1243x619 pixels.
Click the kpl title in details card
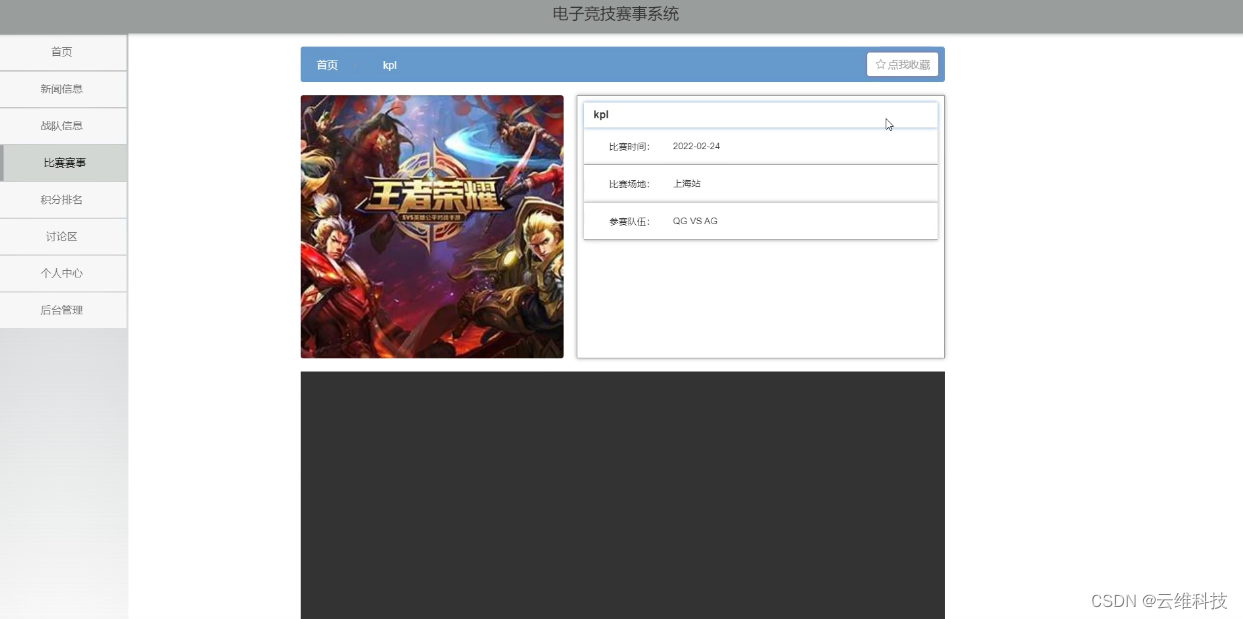point(601,115)
